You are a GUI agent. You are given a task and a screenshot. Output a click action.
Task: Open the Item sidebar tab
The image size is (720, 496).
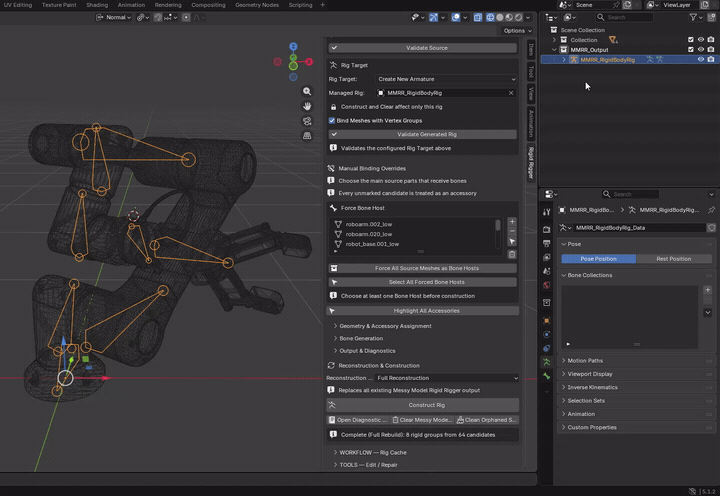pyautogui.click(x=531, y=49)
